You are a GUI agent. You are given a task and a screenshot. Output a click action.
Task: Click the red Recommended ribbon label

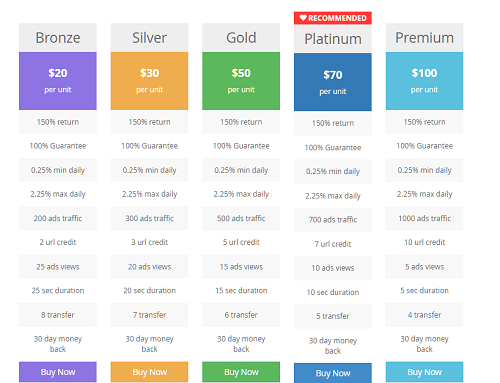pyautogui.click(x=333, y=18)
